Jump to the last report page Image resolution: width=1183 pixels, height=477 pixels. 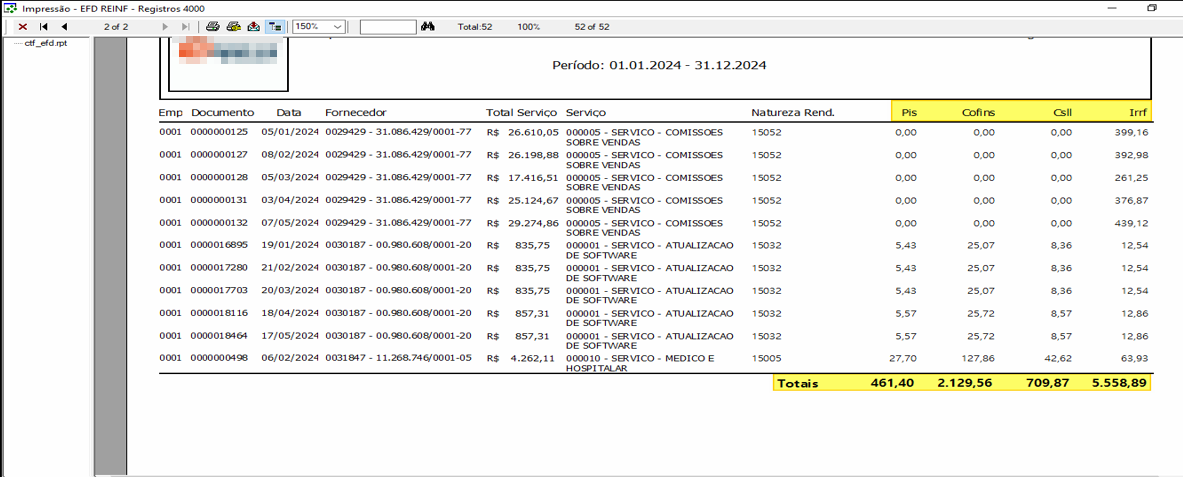point(186,26)
